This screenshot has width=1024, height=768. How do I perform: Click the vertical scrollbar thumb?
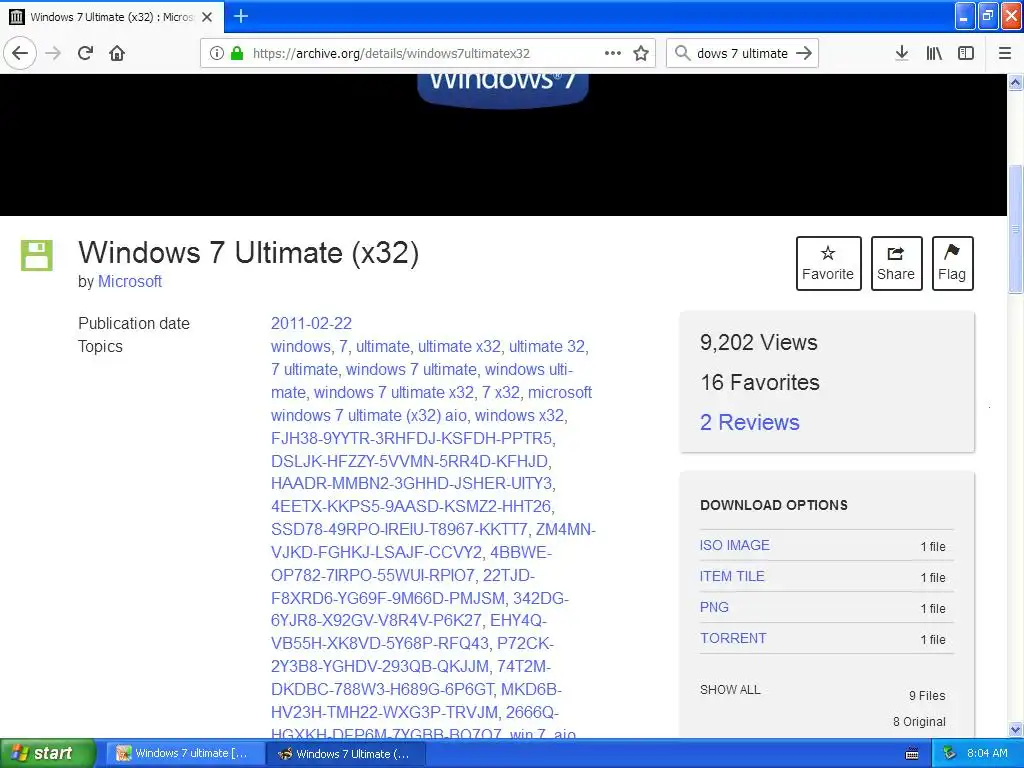(1015, 229)
